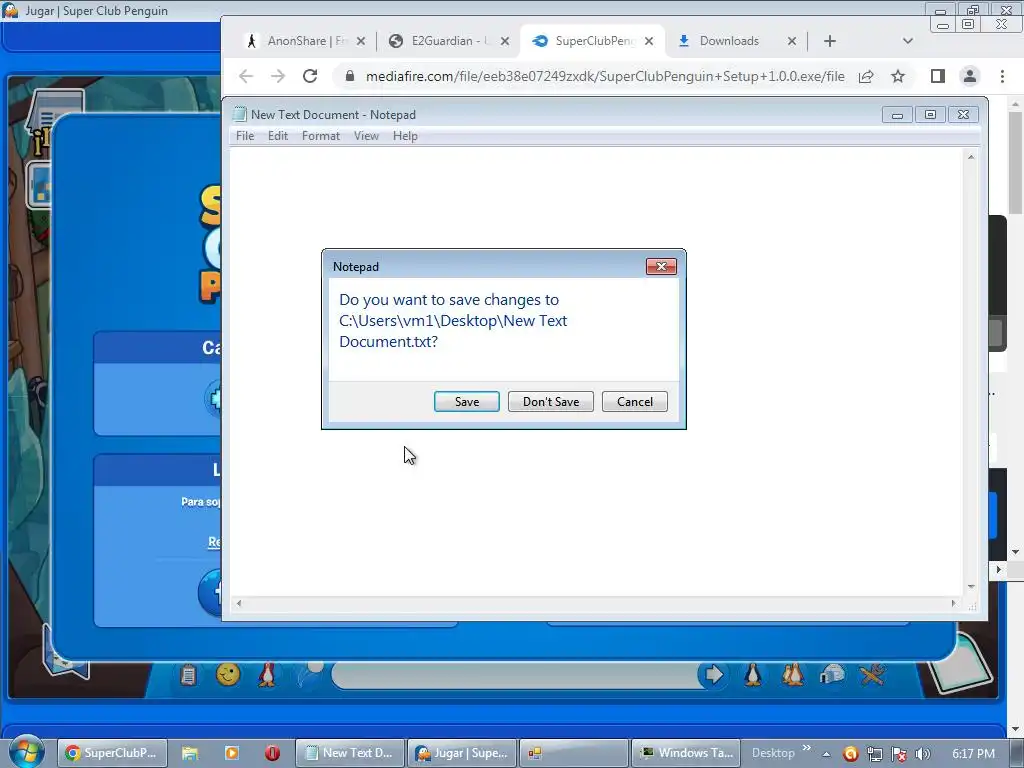The image size is (1024, 768).
Task: Show hidden system tray icons
Action: coord(826,754)
